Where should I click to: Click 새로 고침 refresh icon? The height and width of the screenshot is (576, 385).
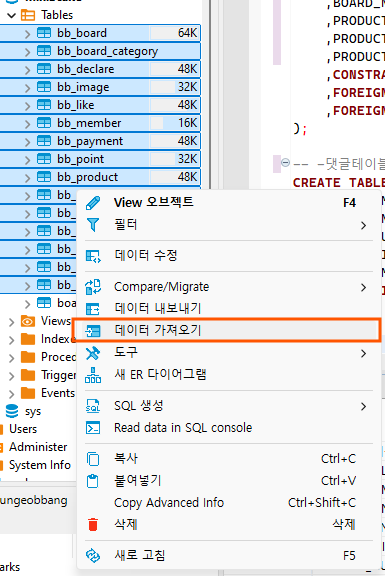point(93,555)
